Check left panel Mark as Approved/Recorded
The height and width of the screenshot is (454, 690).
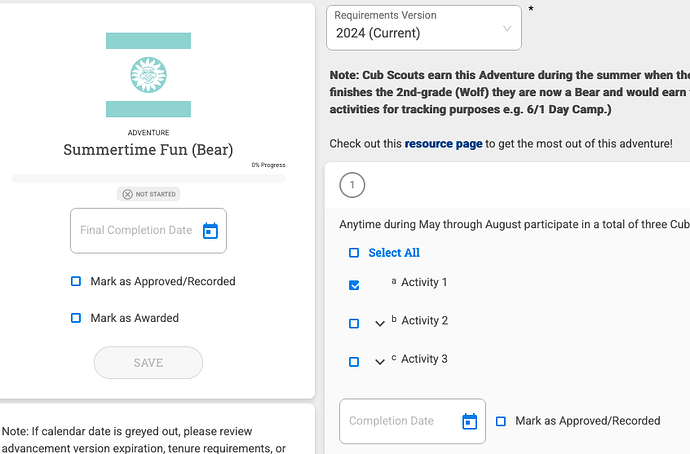pos(76,282)
